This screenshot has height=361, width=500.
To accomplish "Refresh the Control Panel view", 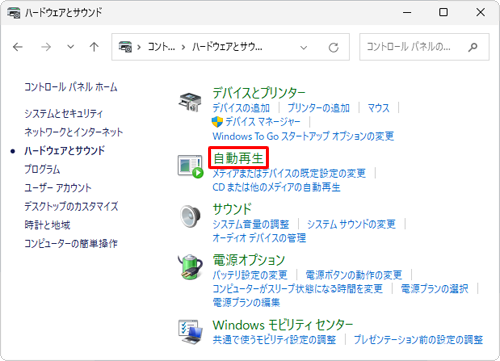I will click(x=333, y=48).
